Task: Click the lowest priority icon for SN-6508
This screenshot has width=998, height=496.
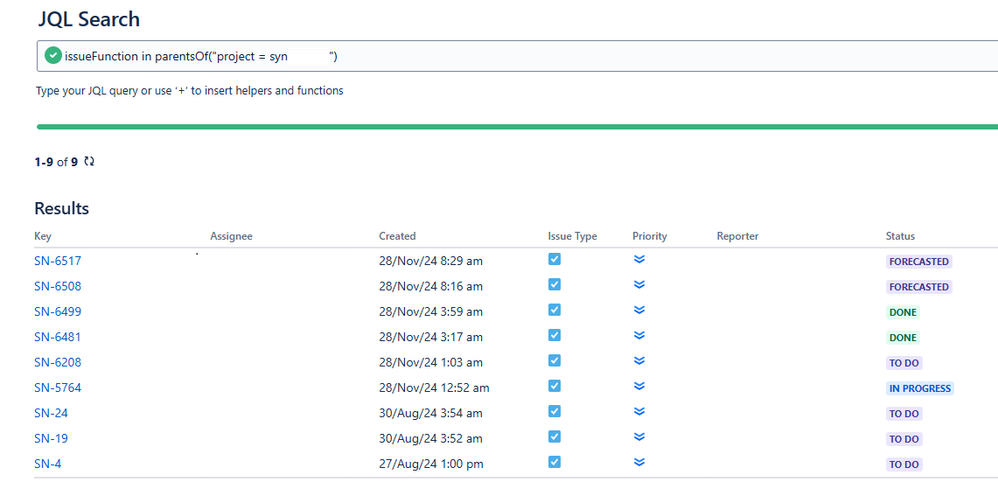Action: [640, 285]
